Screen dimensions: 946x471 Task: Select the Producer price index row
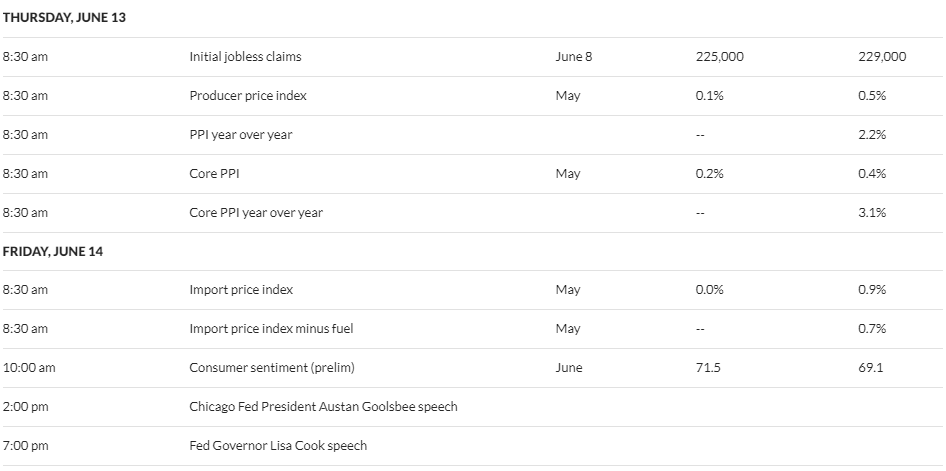473,96
